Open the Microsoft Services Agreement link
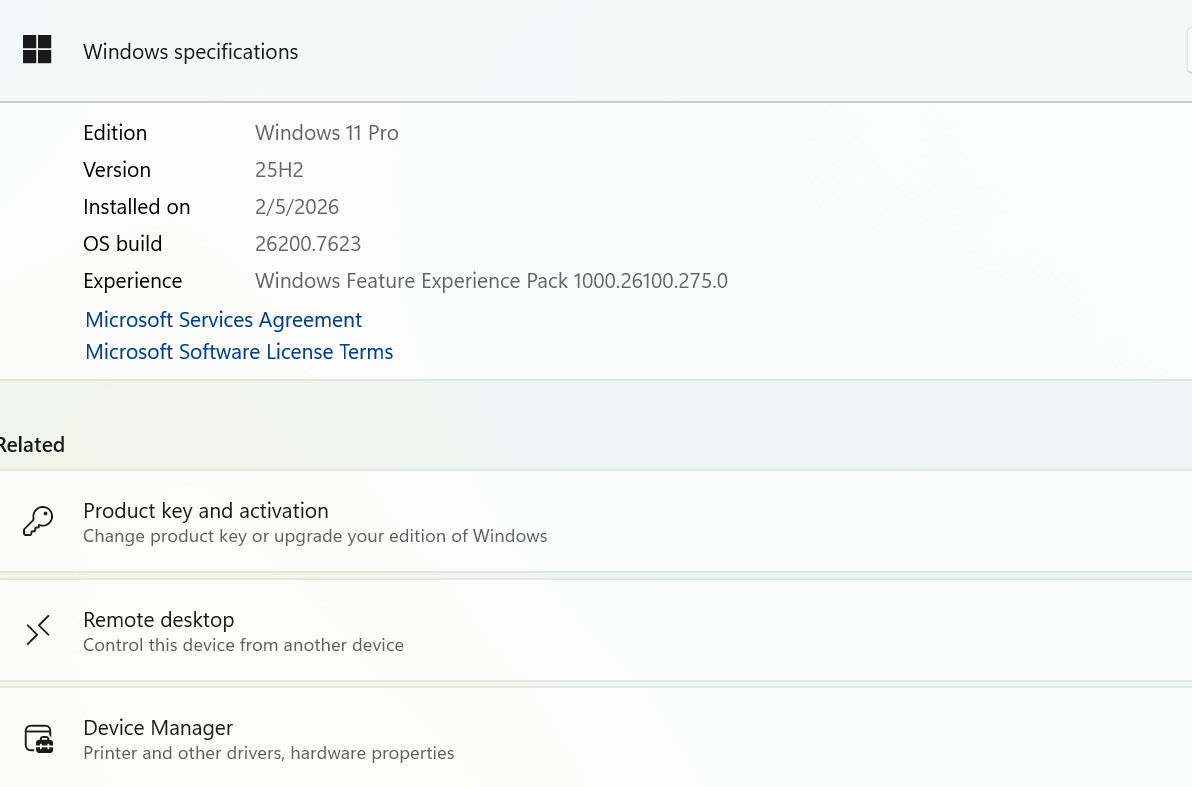Screen dimensions: 1192x787 224,320
